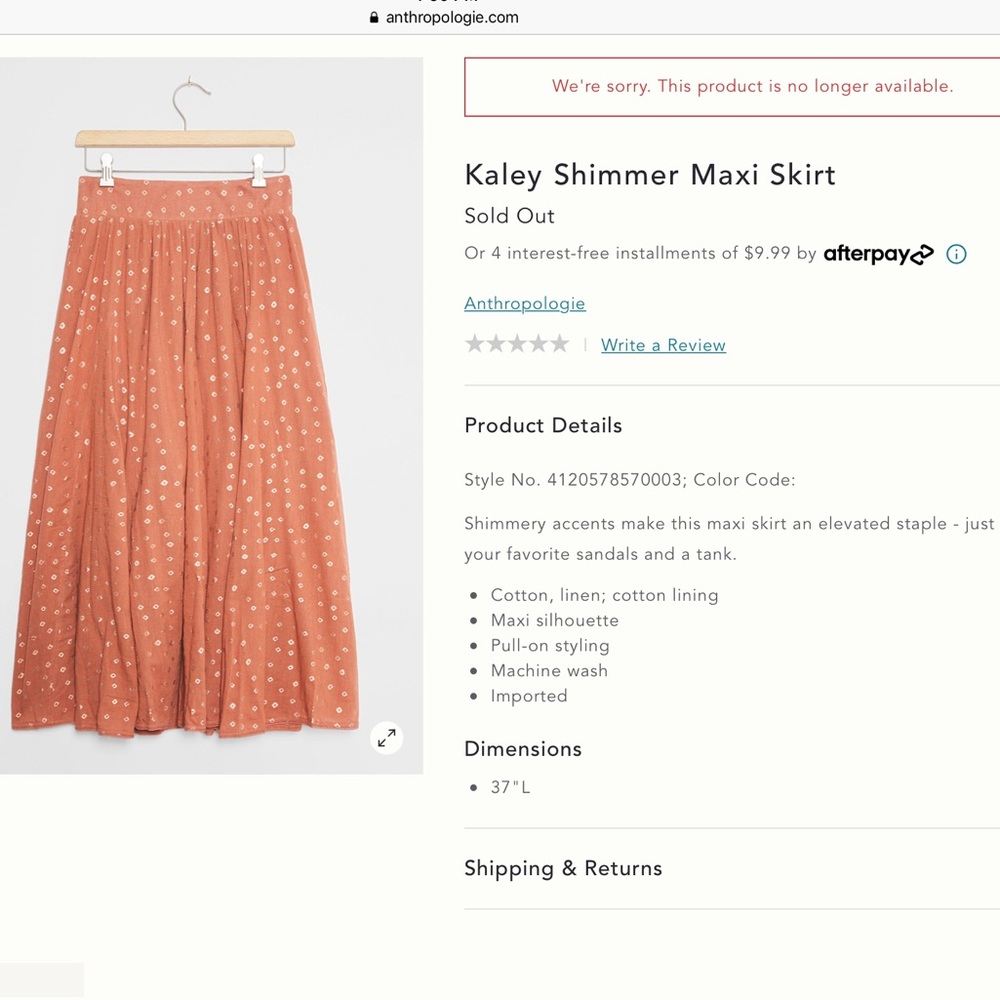This screenshot has width=1000, height=1000.
Task: Rate the skirt two stars
Action: pos(495,343)
